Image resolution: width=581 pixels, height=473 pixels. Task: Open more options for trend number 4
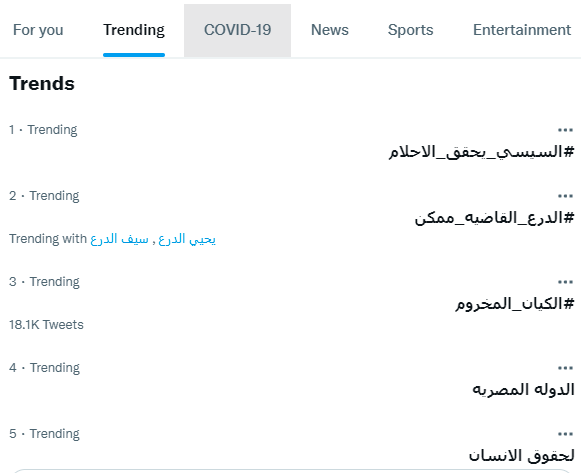point(565,368)
